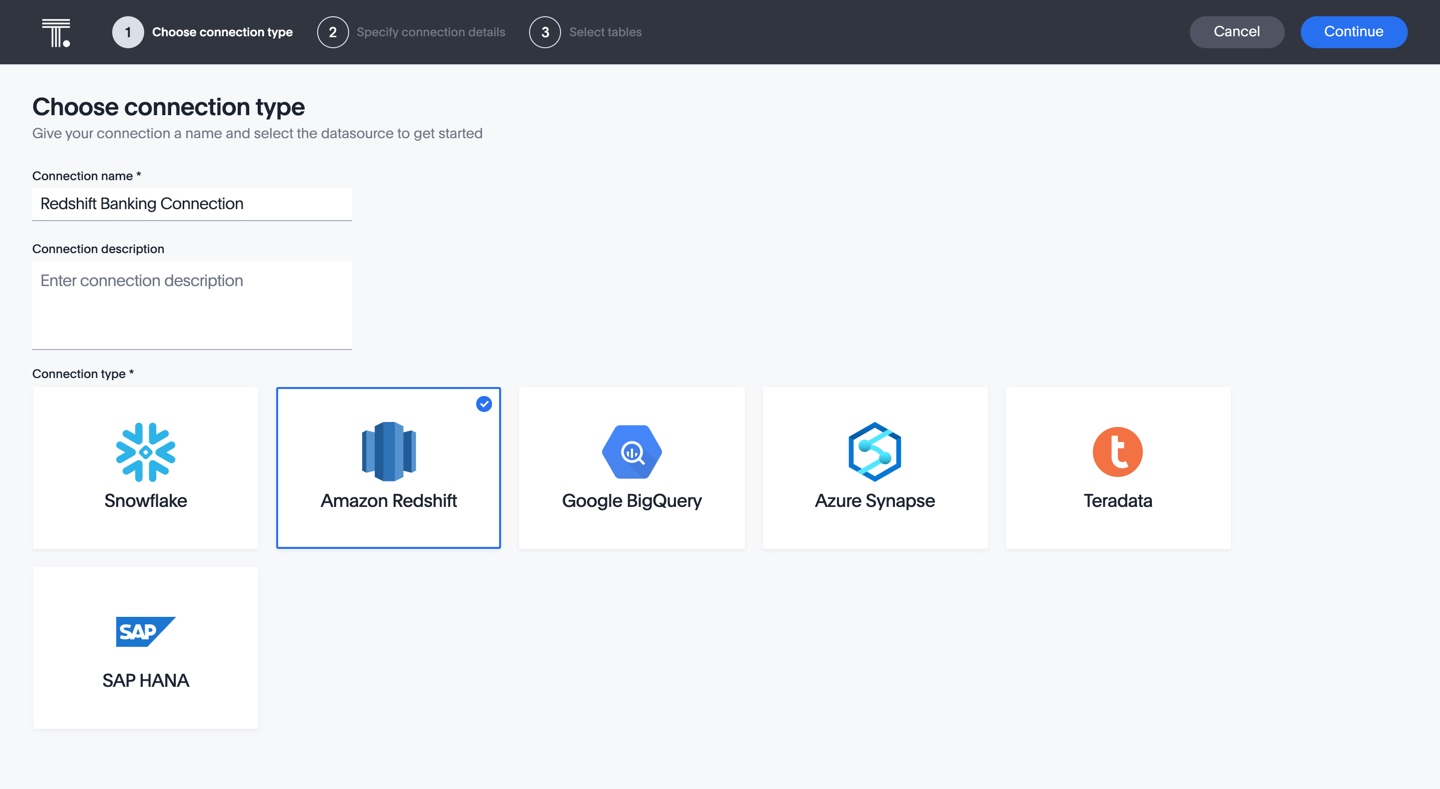Click the Connection type label
Image resolution: width=1440 pixels, height=789 pixels.
(83, 374)
